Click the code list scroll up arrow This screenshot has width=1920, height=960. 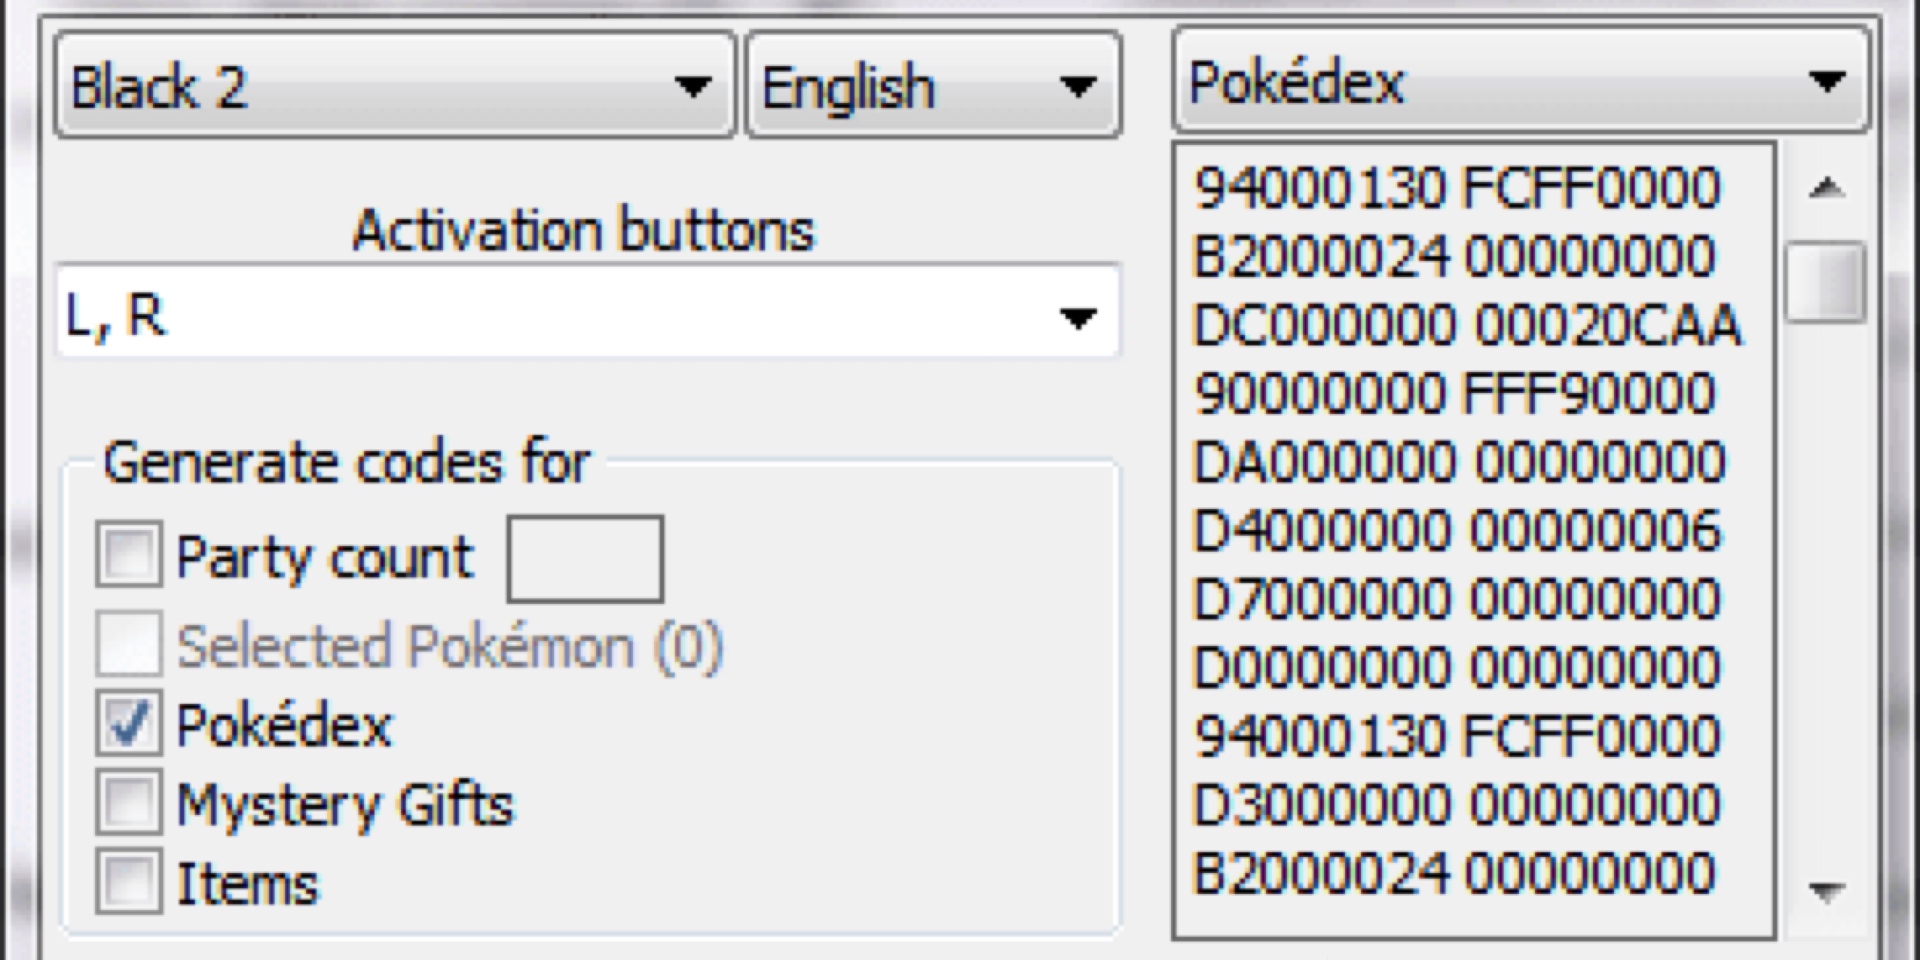1826,187
